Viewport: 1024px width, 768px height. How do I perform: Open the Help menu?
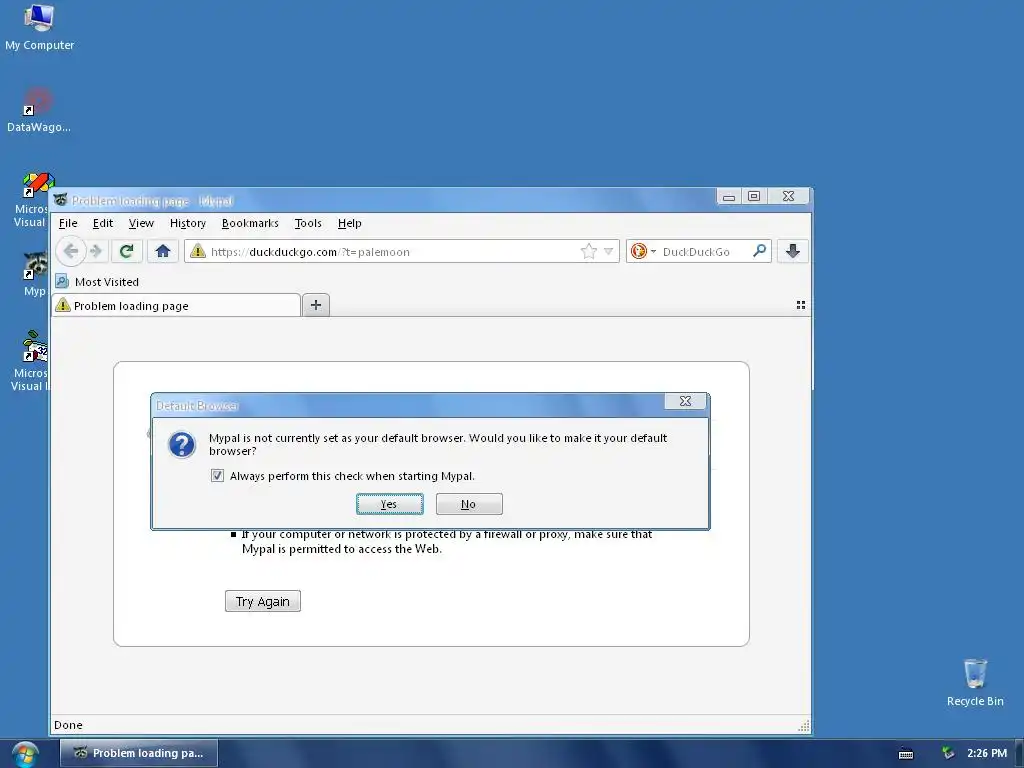point(349,223)
